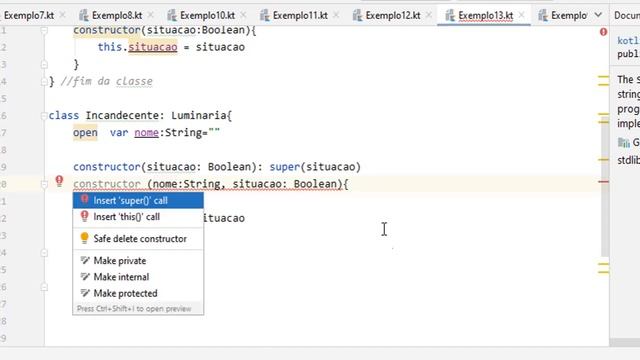Close the Exemplo7.kt tab
The height and width of the screenshot is (360, 640).
pyautogui.click(x=62, y=15)
